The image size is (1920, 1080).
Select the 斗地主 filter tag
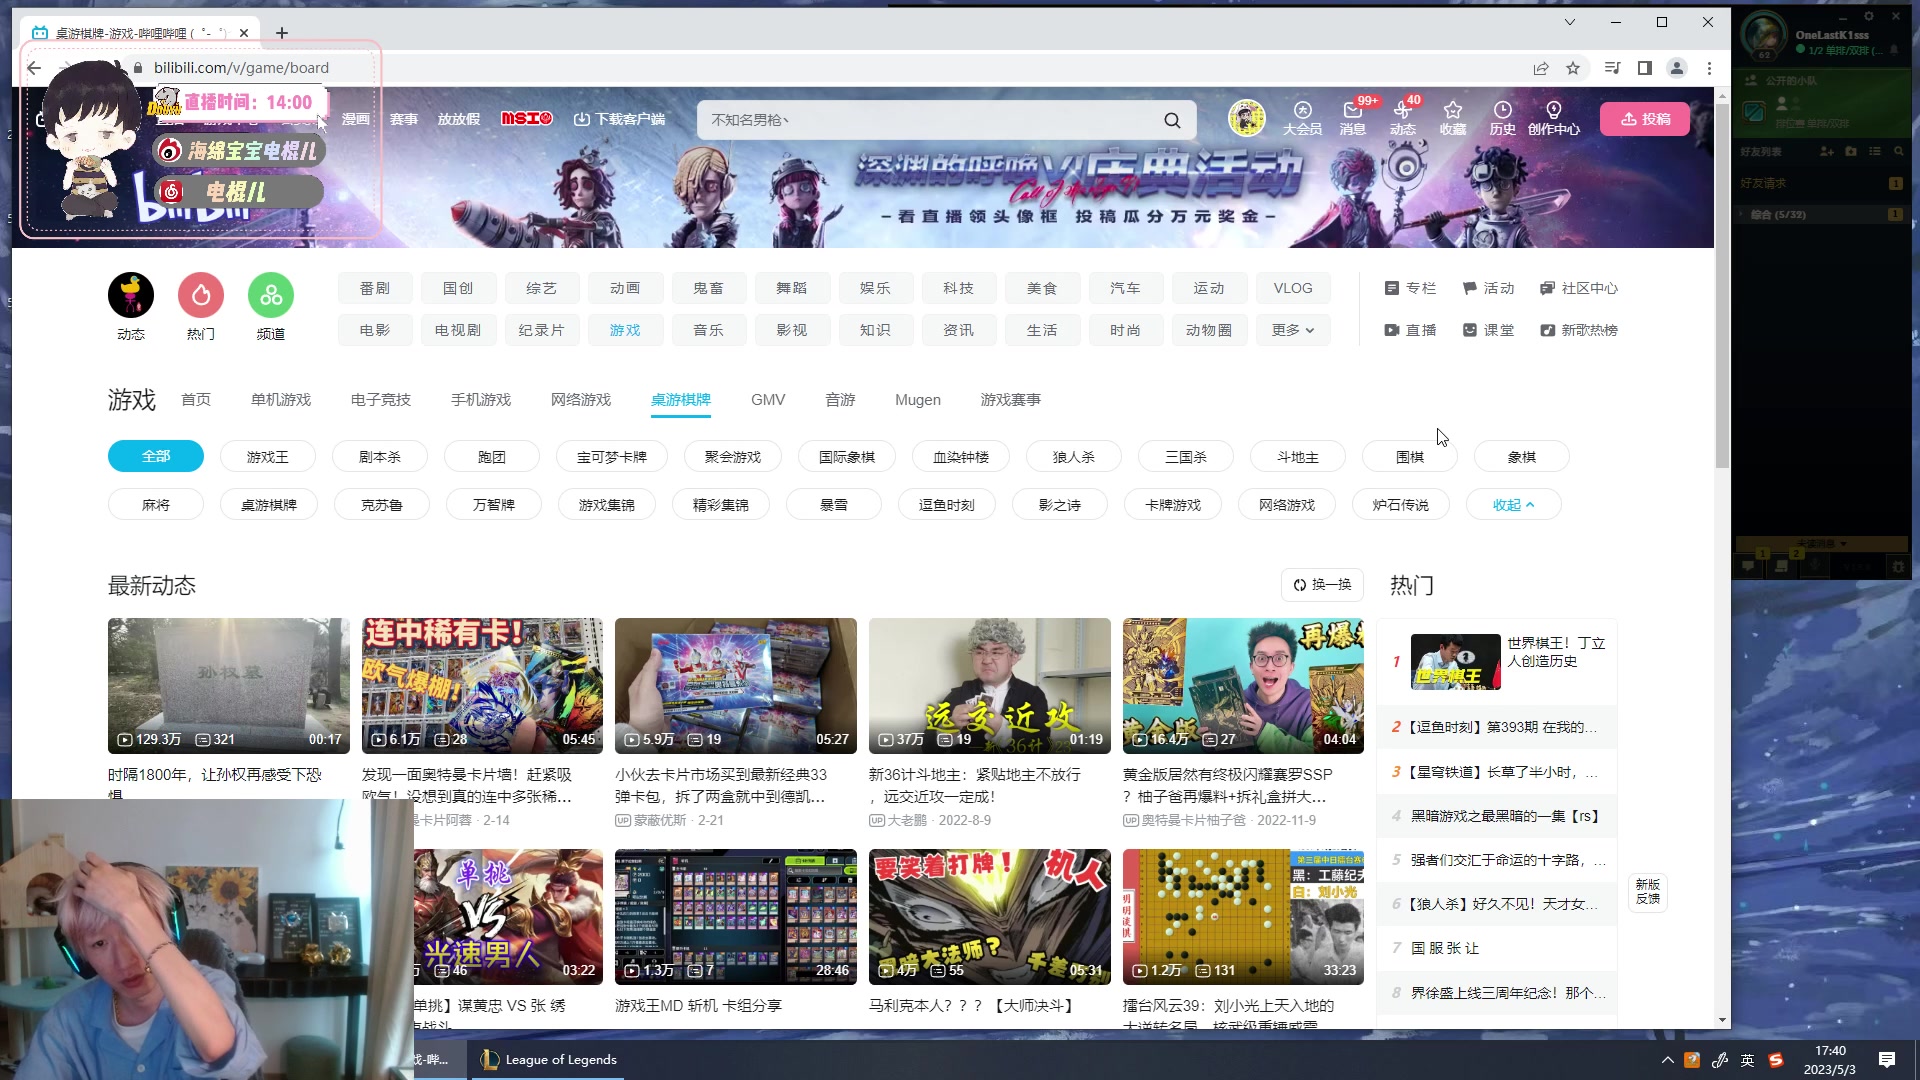1298,456
